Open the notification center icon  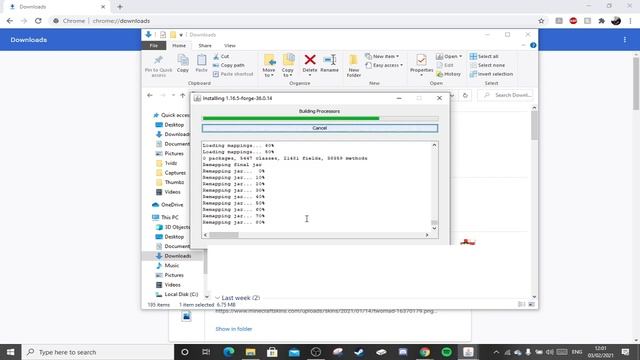coord(625,352)
